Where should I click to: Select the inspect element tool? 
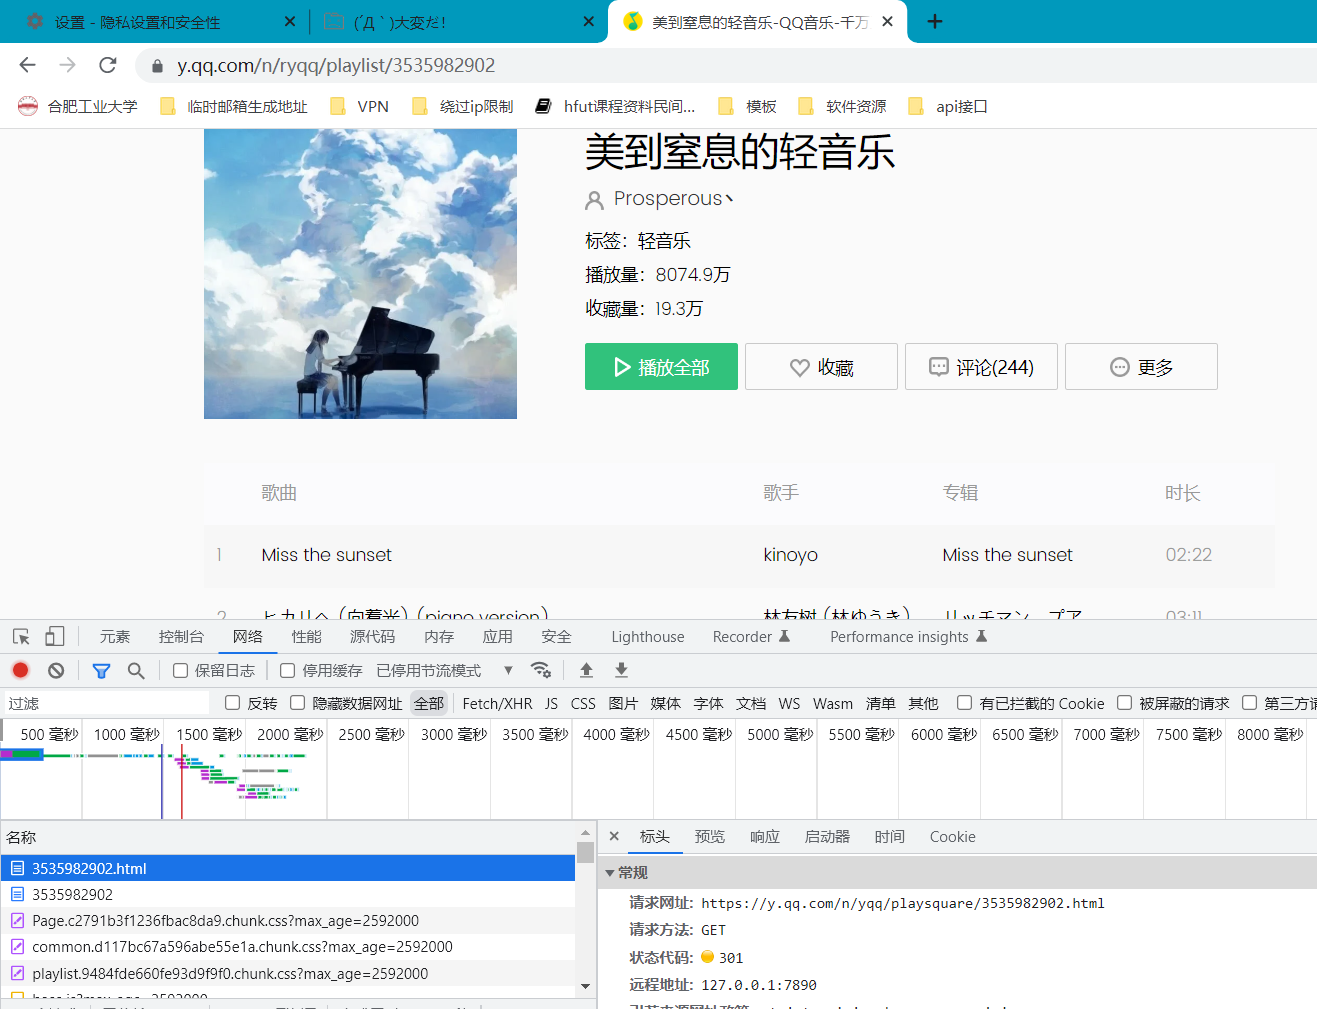(18, 636)
